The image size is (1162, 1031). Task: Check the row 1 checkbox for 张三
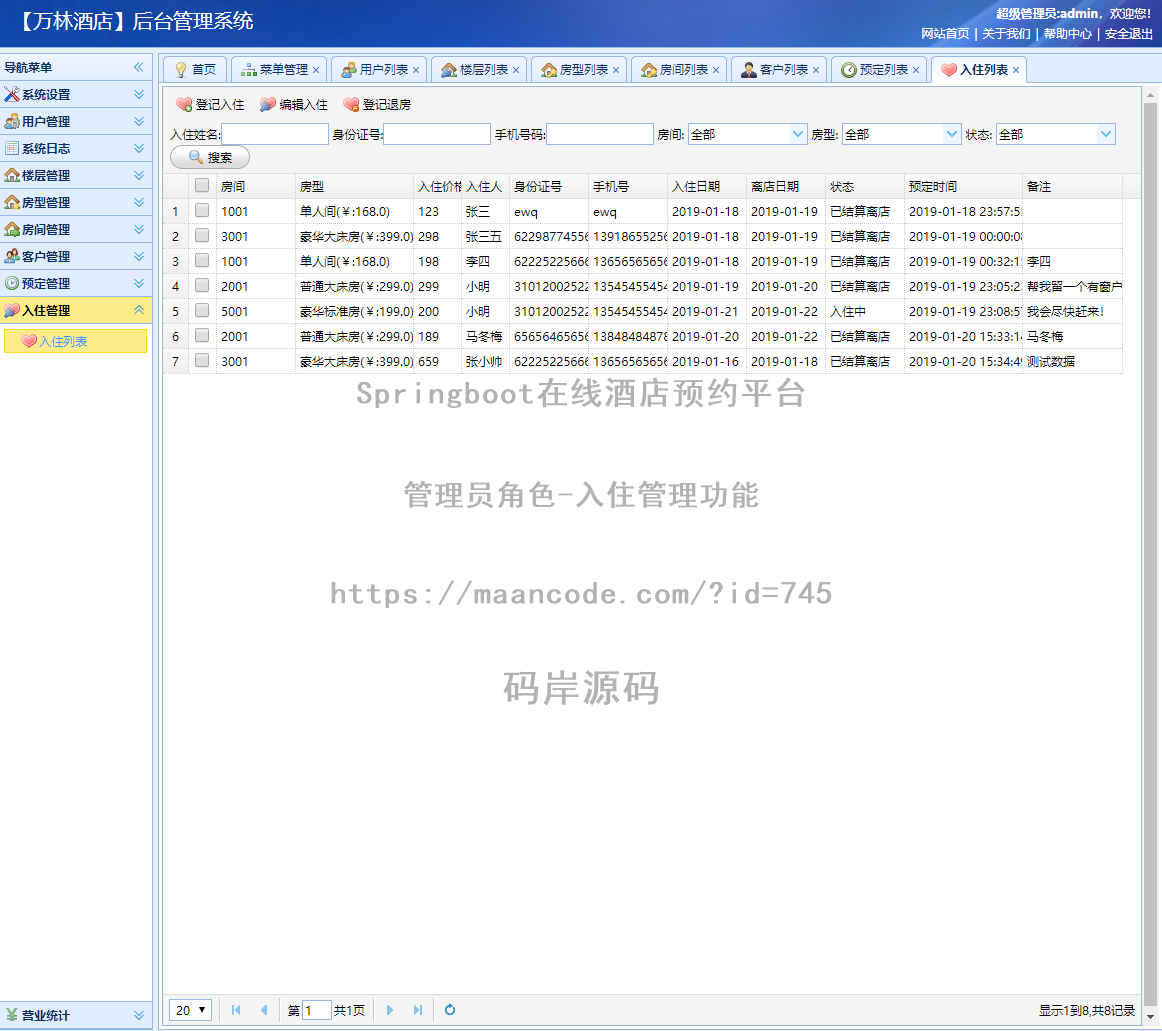pos(202,210)
